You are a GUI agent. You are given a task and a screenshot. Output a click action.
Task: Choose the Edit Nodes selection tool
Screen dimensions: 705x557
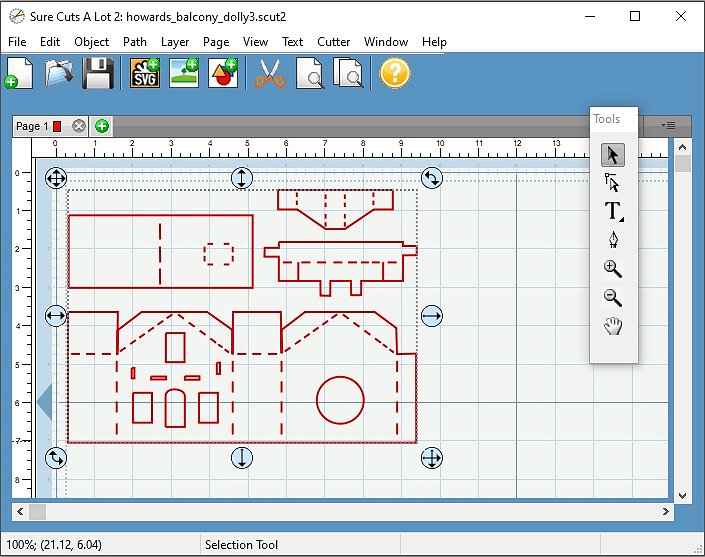[613, 183]
